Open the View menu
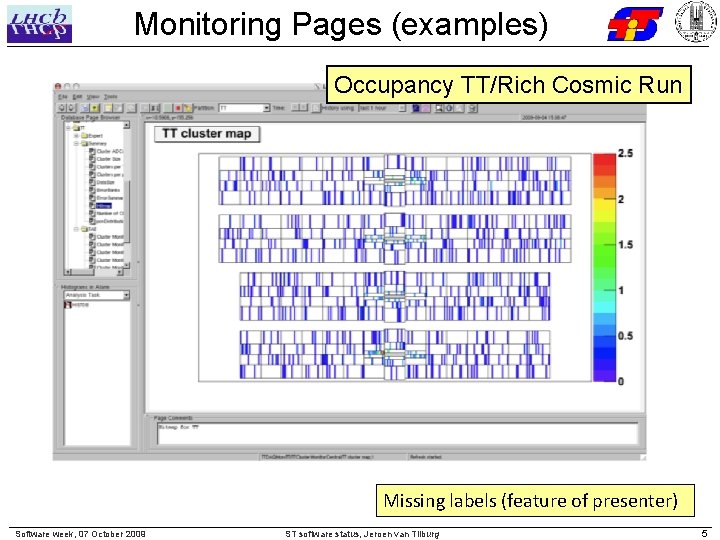 click(93, 97)
